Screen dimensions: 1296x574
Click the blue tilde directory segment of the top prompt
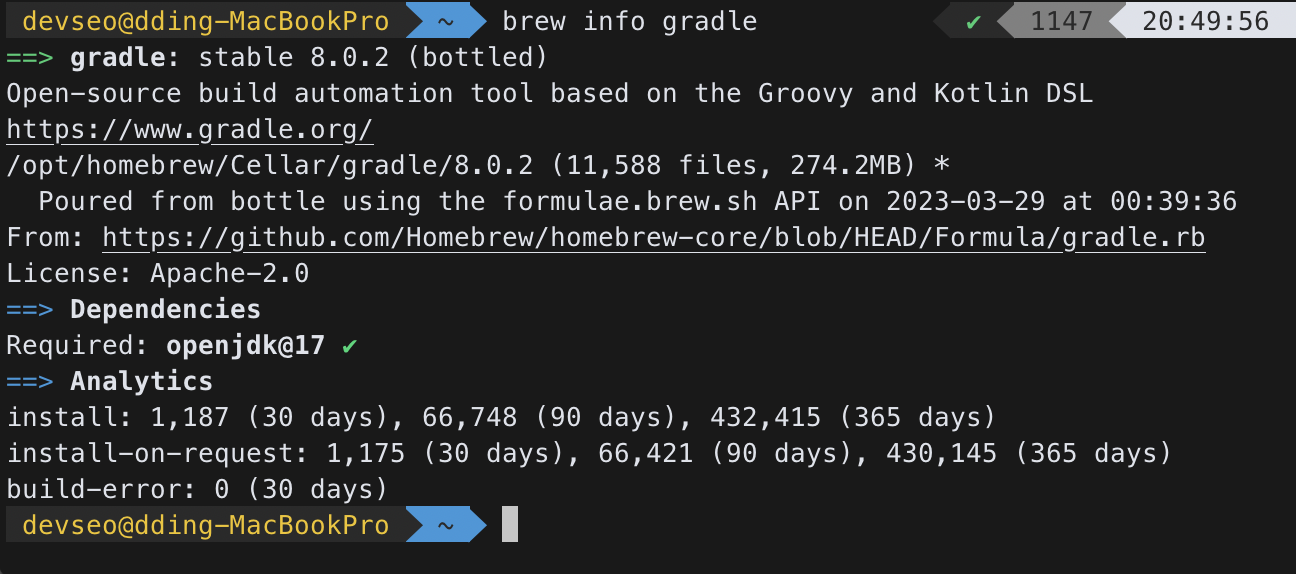(x=446, y=21)
